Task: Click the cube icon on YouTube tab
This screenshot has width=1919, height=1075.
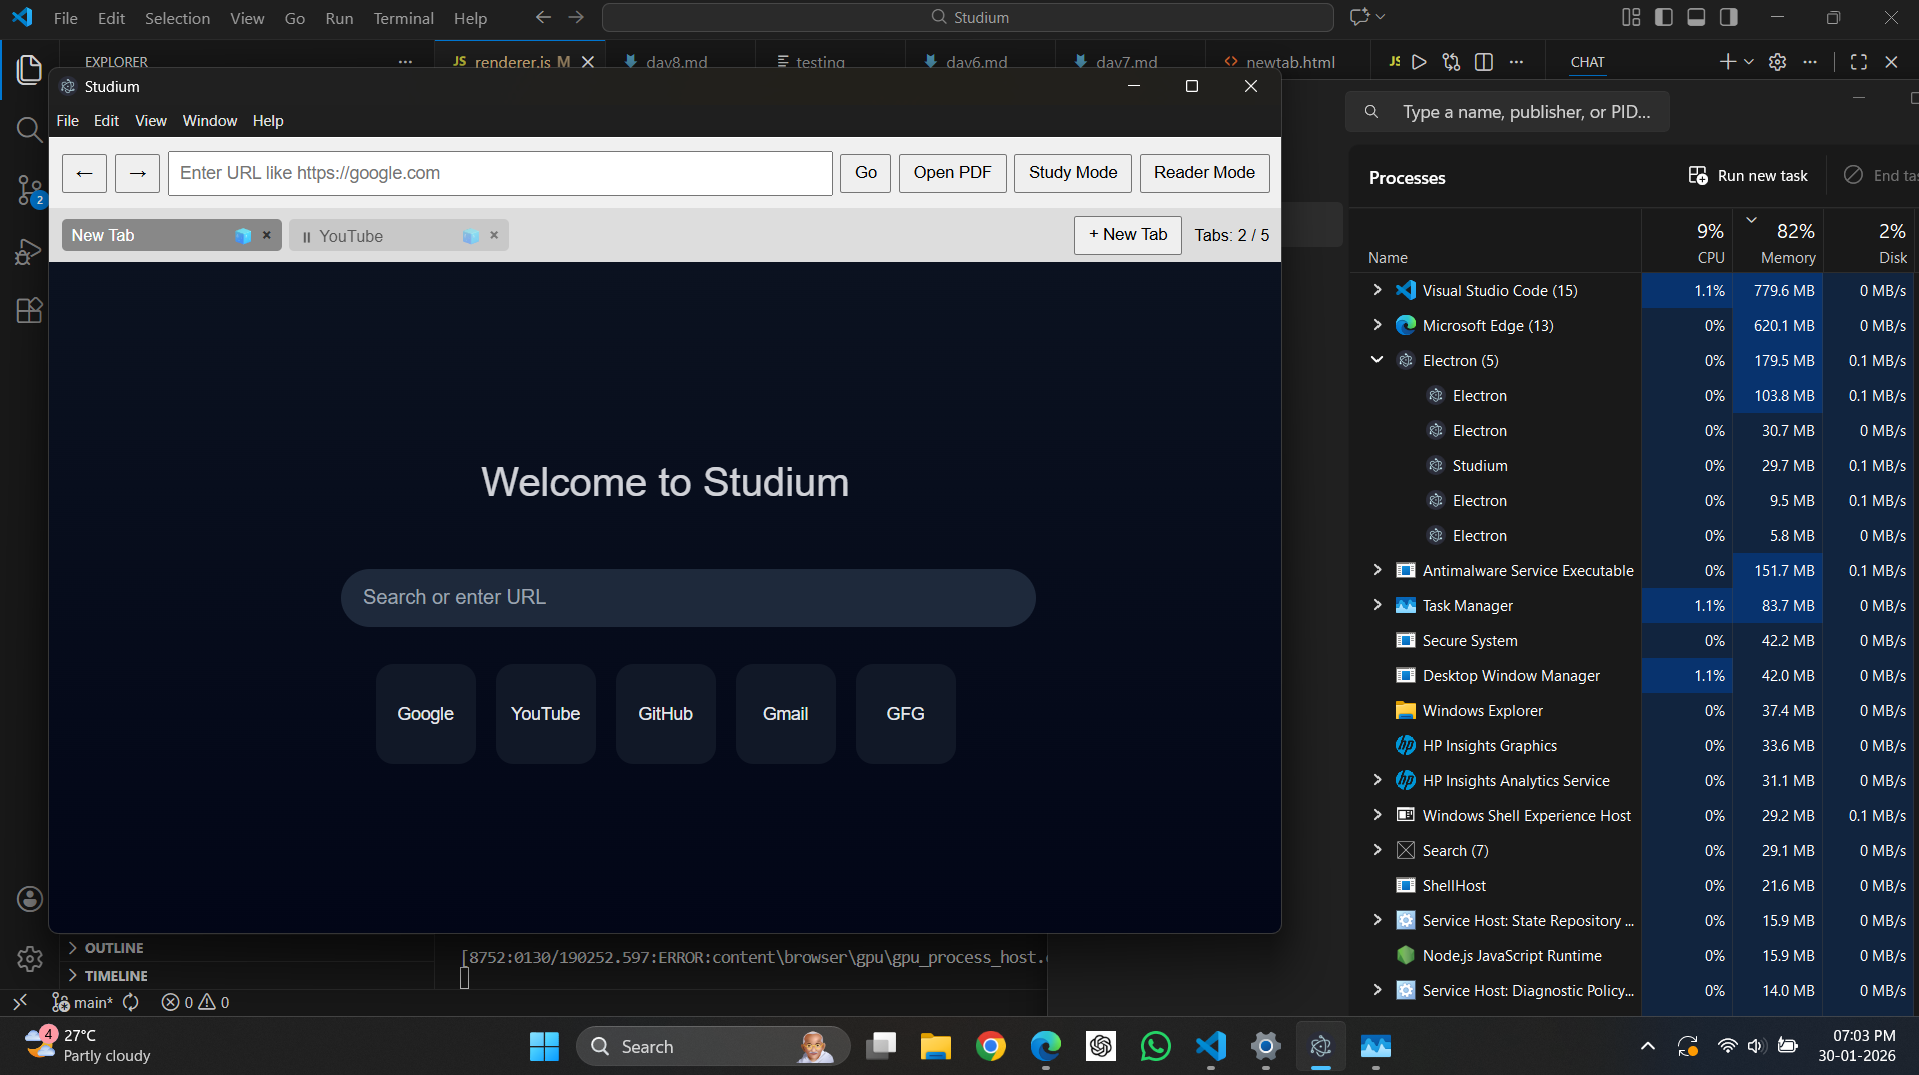Action: click(x=471, y=236)
